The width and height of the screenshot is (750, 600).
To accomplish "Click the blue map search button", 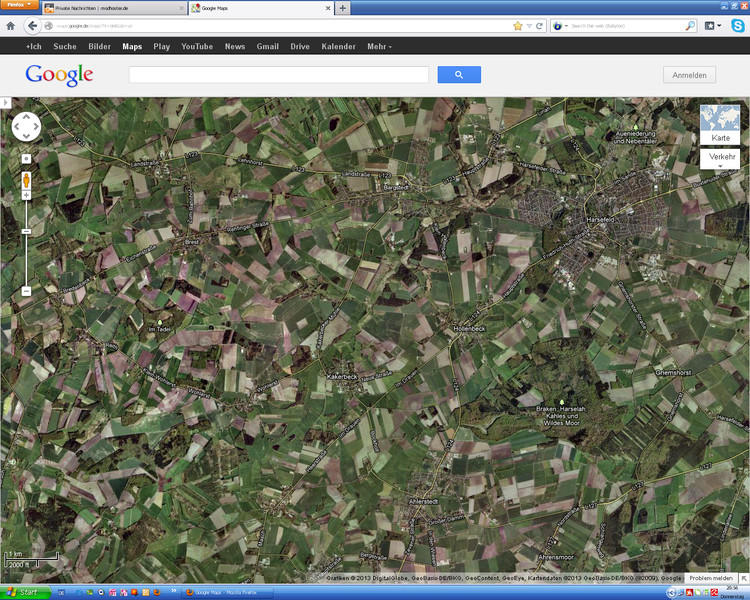I will click(459, 75).
